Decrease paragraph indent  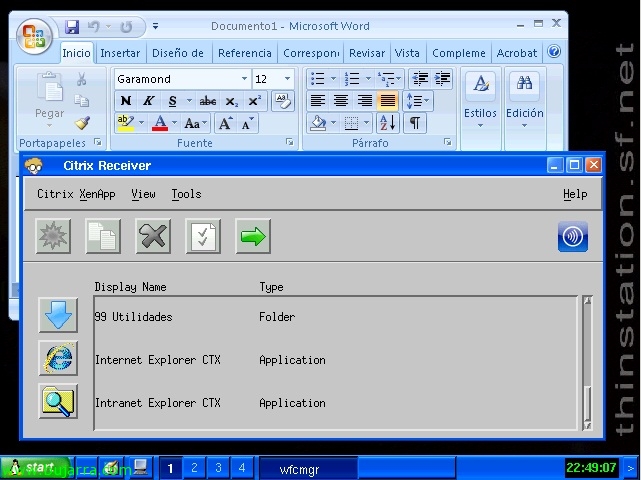tap(420, 79)
